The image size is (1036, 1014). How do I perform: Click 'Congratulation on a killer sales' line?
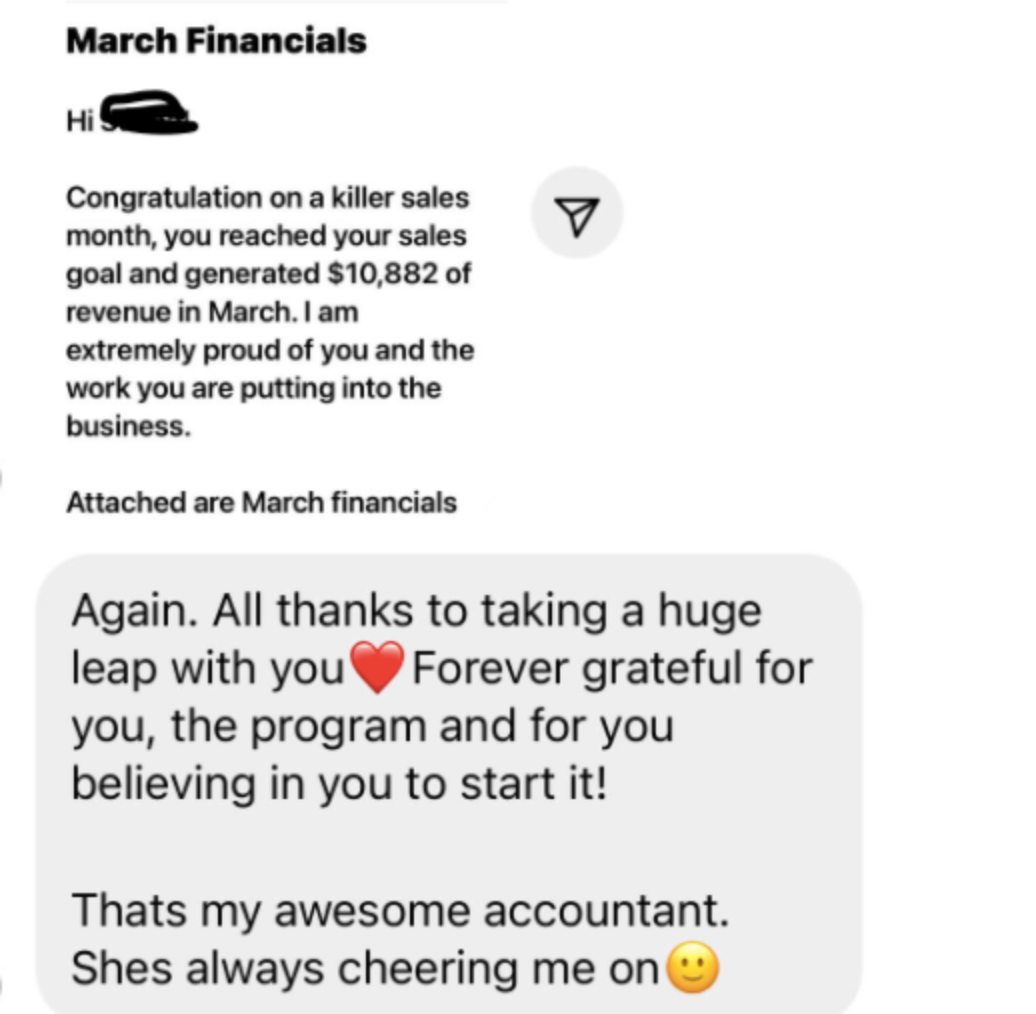[268, 198]
